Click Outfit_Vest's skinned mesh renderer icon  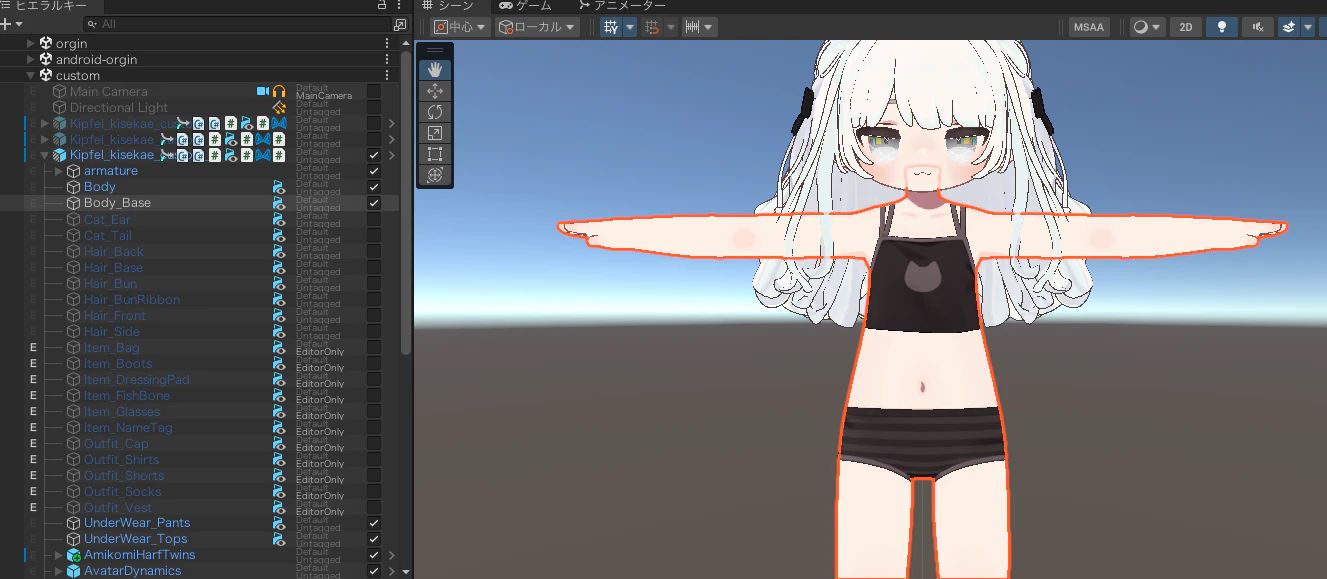279,507
